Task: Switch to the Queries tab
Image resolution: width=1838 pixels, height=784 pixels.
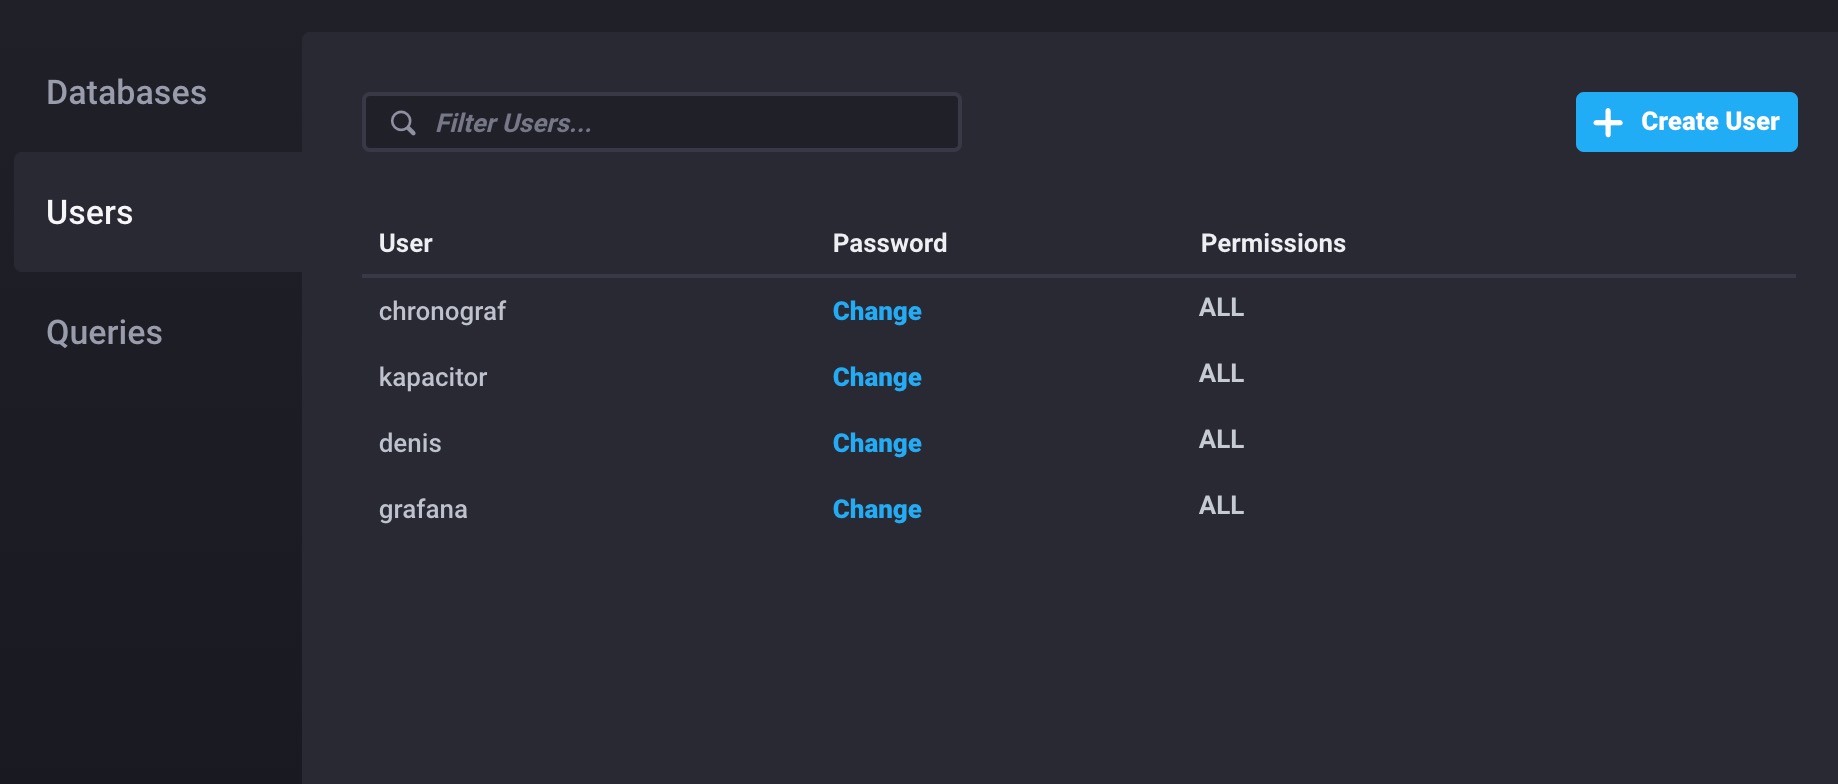Action: pyautogui.click(x=104, y=332)
